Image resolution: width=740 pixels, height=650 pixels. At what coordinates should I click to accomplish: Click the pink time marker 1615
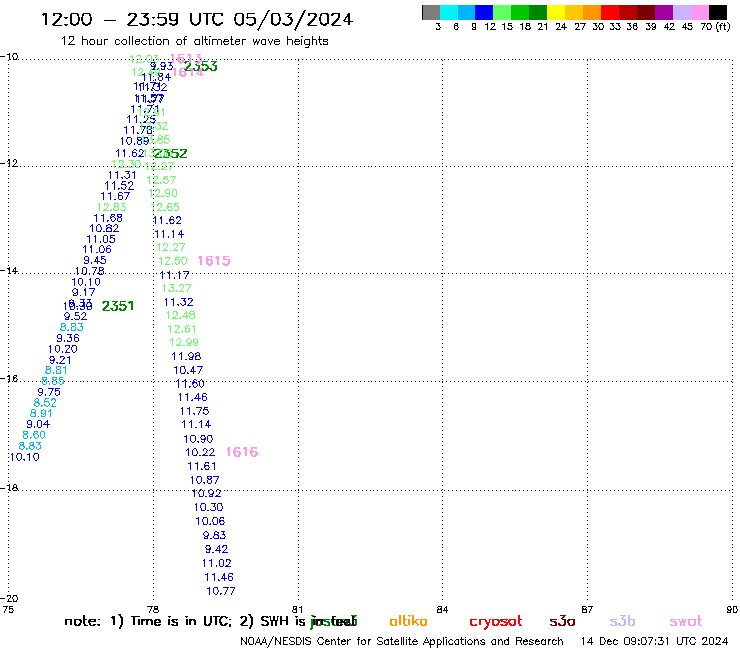(214, 261)
